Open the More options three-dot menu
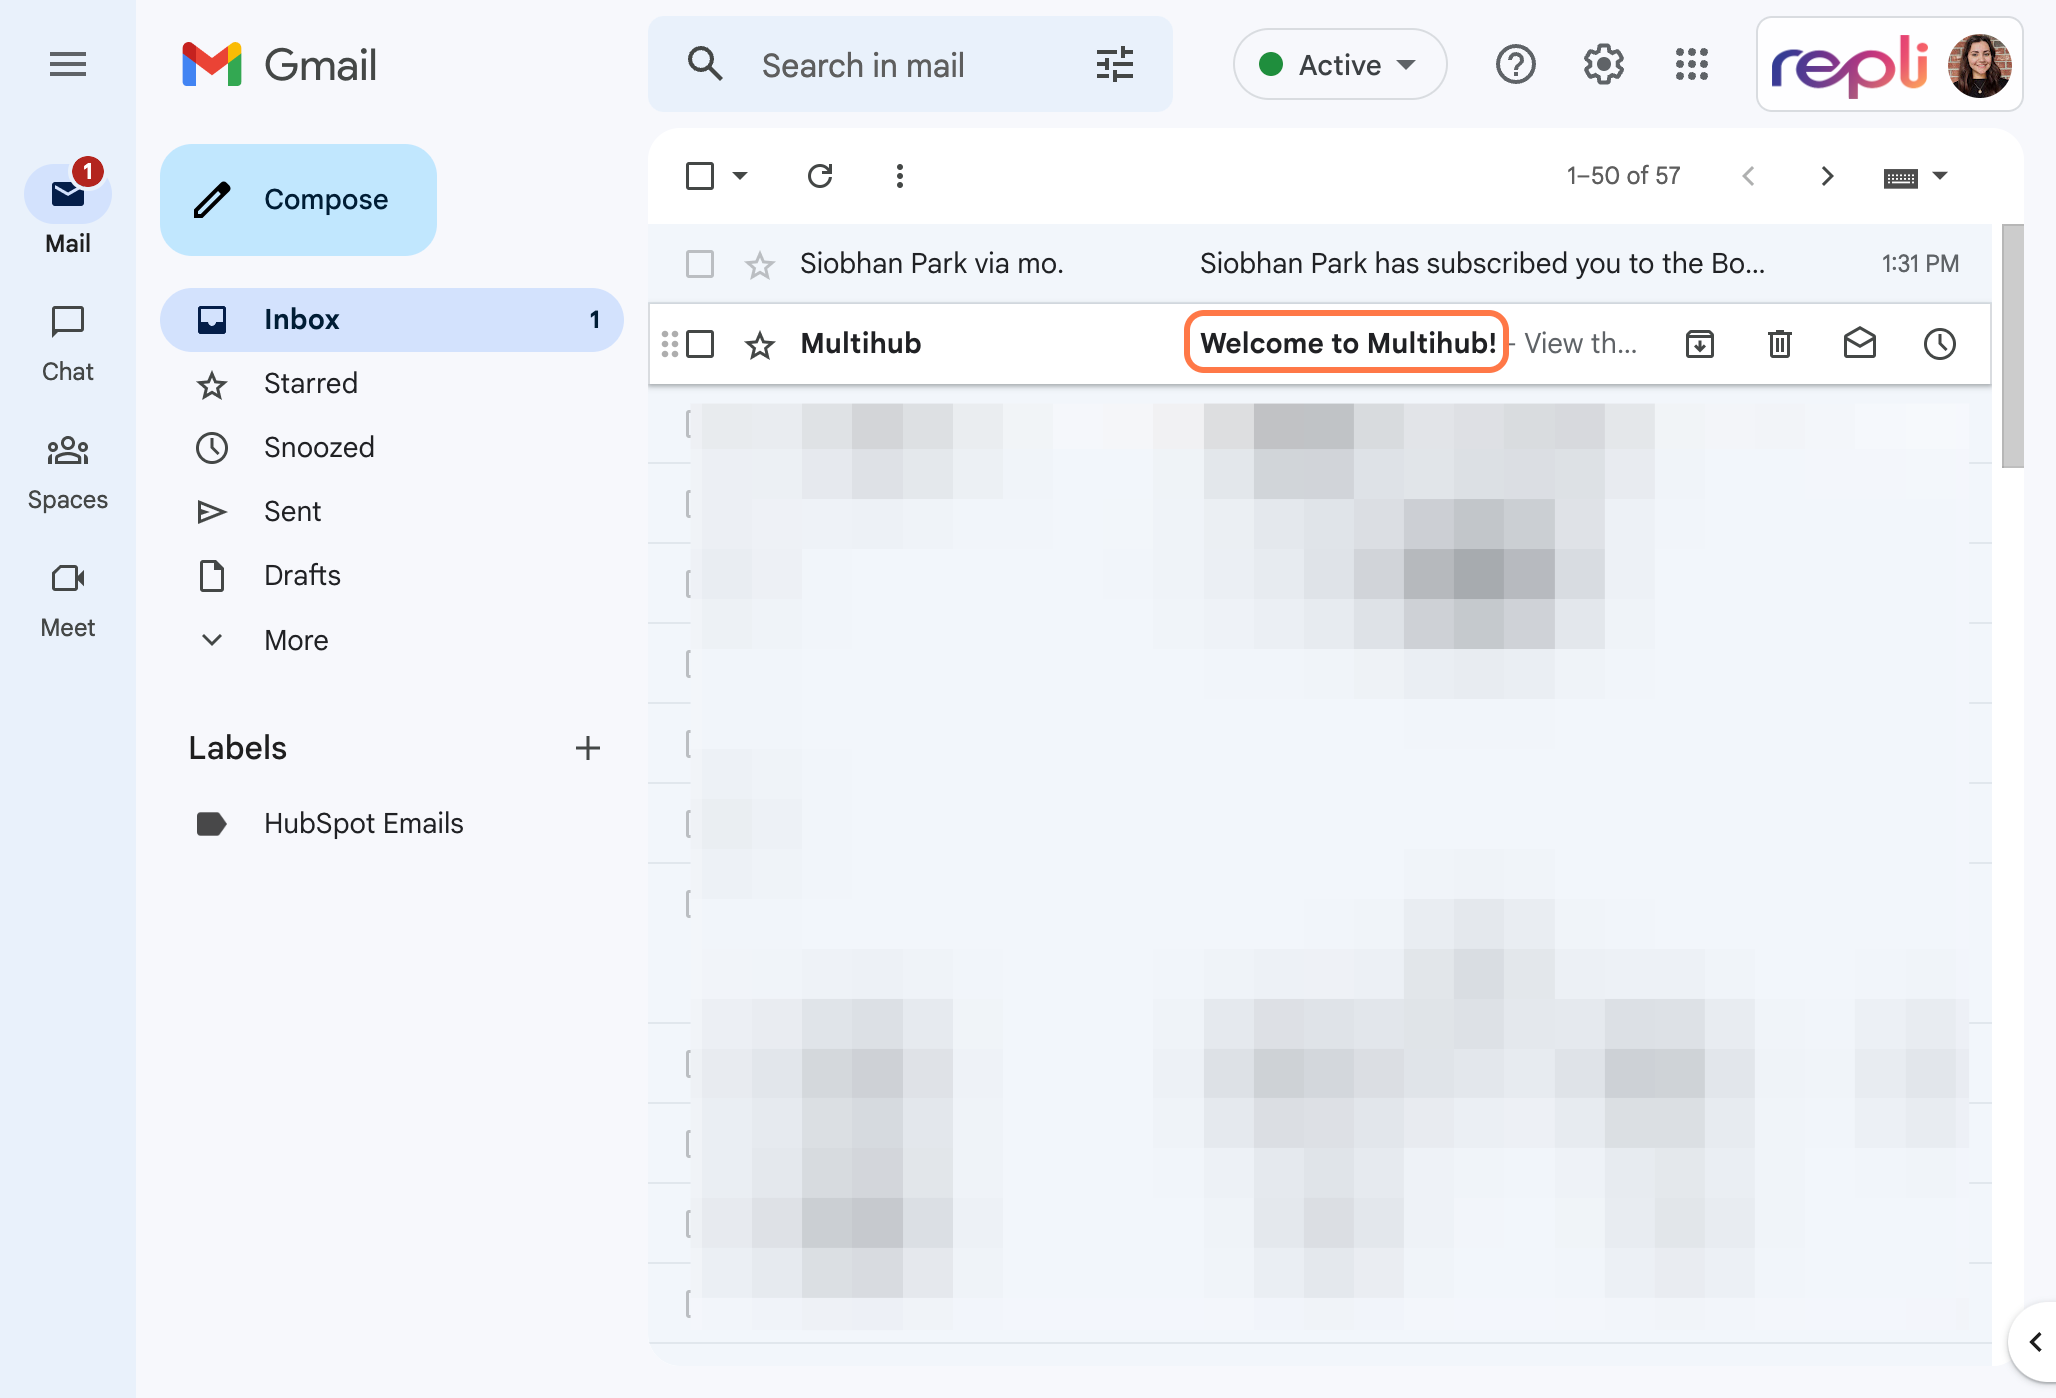This screenshot has width=2056, height=1398. [900, 176]
